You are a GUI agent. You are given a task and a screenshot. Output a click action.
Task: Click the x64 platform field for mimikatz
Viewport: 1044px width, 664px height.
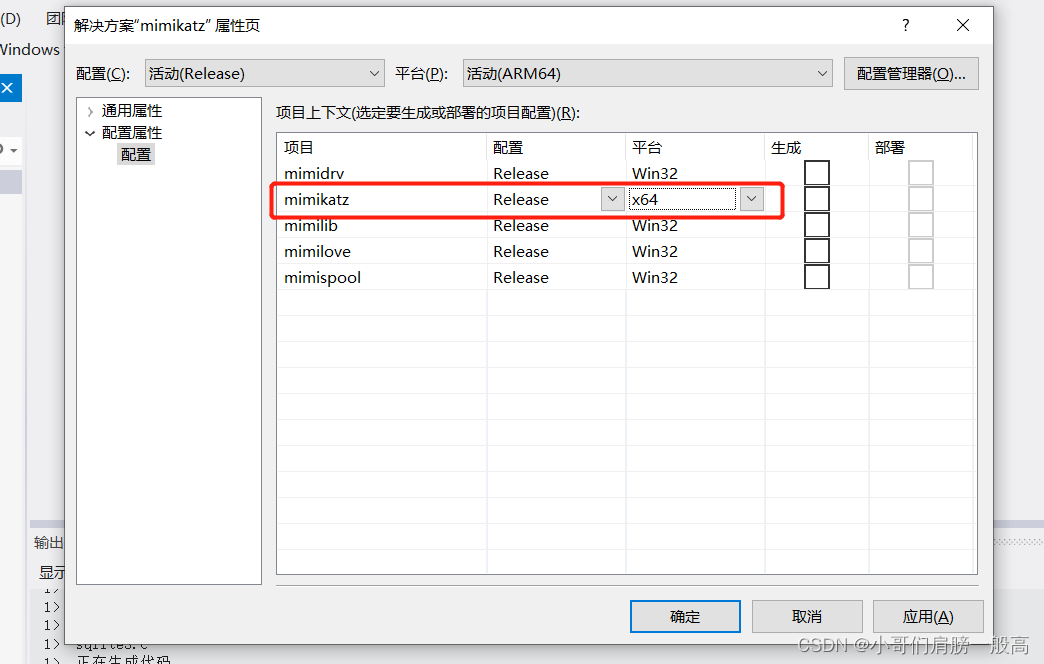(x=682, y=199)
